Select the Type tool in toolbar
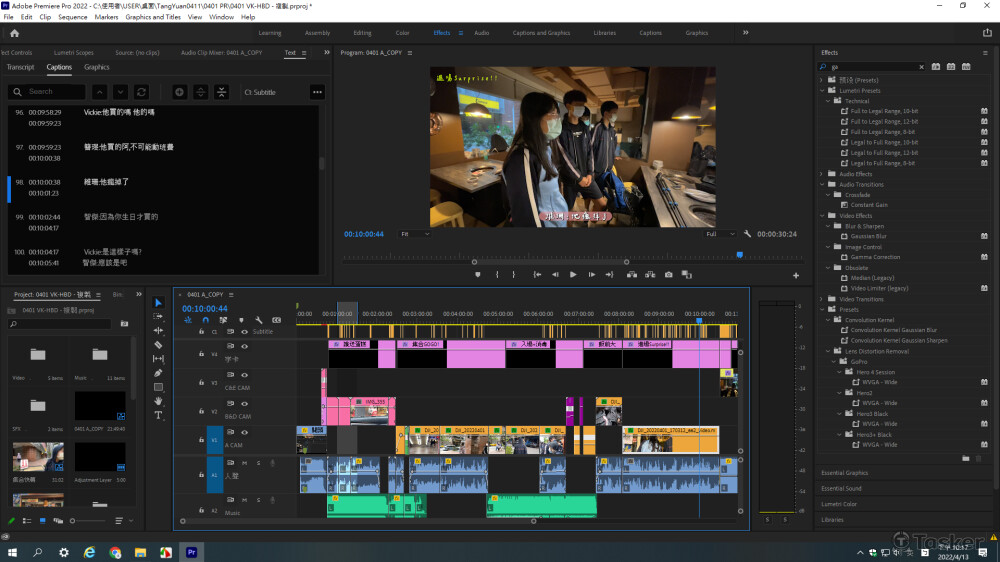Image resolution: width=1000 pixels, height=562 pixels. (158, 414)
